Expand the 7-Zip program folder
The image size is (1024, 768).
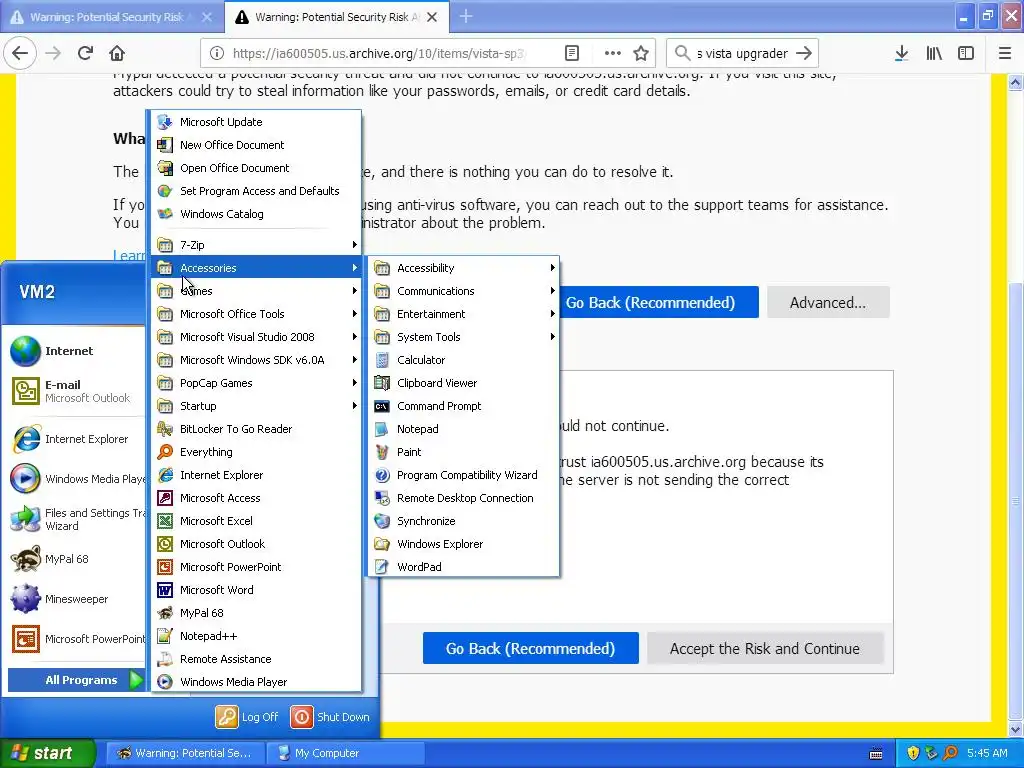pos(257,245)
